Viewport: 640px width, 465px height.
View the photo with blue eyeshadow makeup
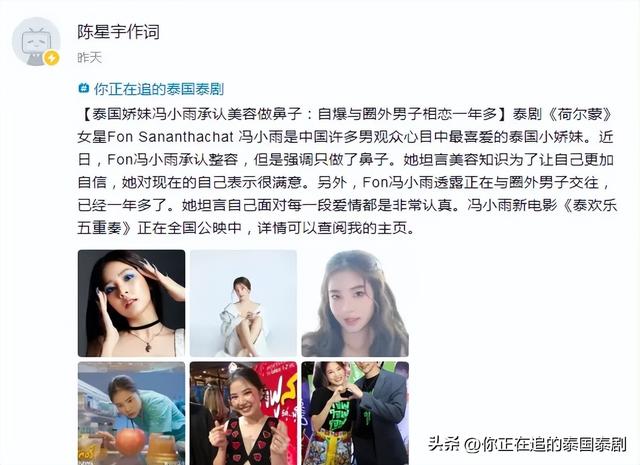(131, 303)
